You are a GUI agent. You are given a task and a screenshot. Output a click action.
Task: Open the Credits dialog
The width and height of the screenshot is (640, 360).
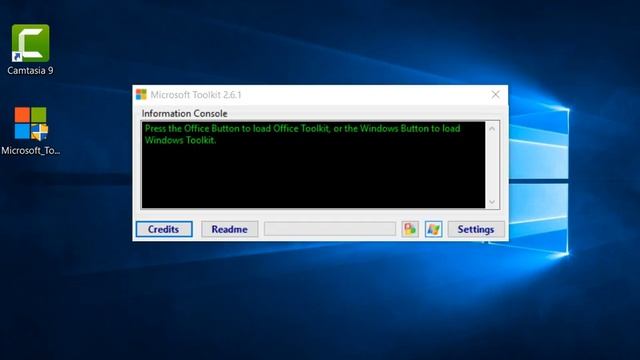(164, 229)
